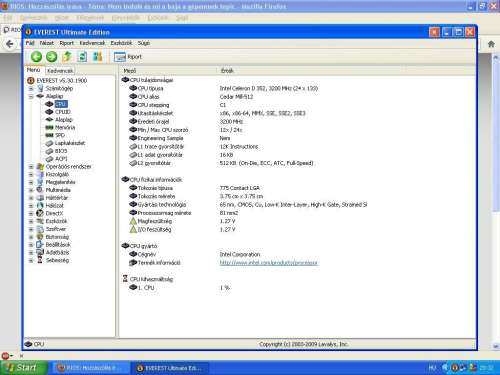
Task: Select the Alaplap child item under CPUID
Action: tap(64, 120)
